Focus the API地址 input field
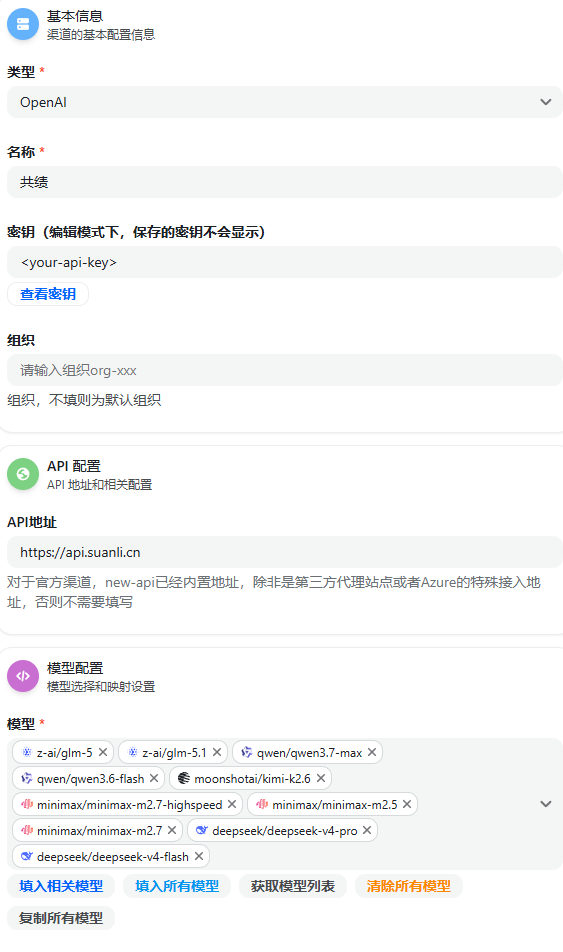Image resolution: width=563 pixels, height=952 pixels. coord(285,552)
